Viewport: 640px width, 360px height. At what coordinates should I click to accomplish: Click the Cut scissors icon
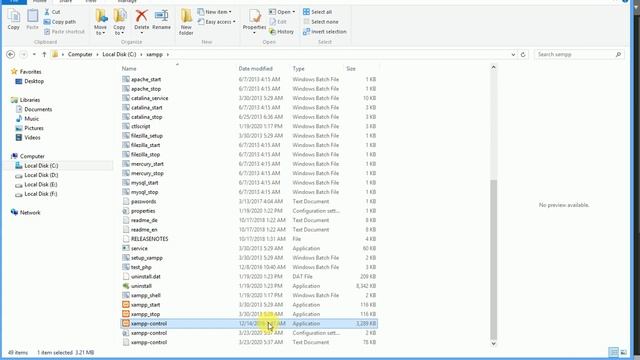click(x=47, y=12)
